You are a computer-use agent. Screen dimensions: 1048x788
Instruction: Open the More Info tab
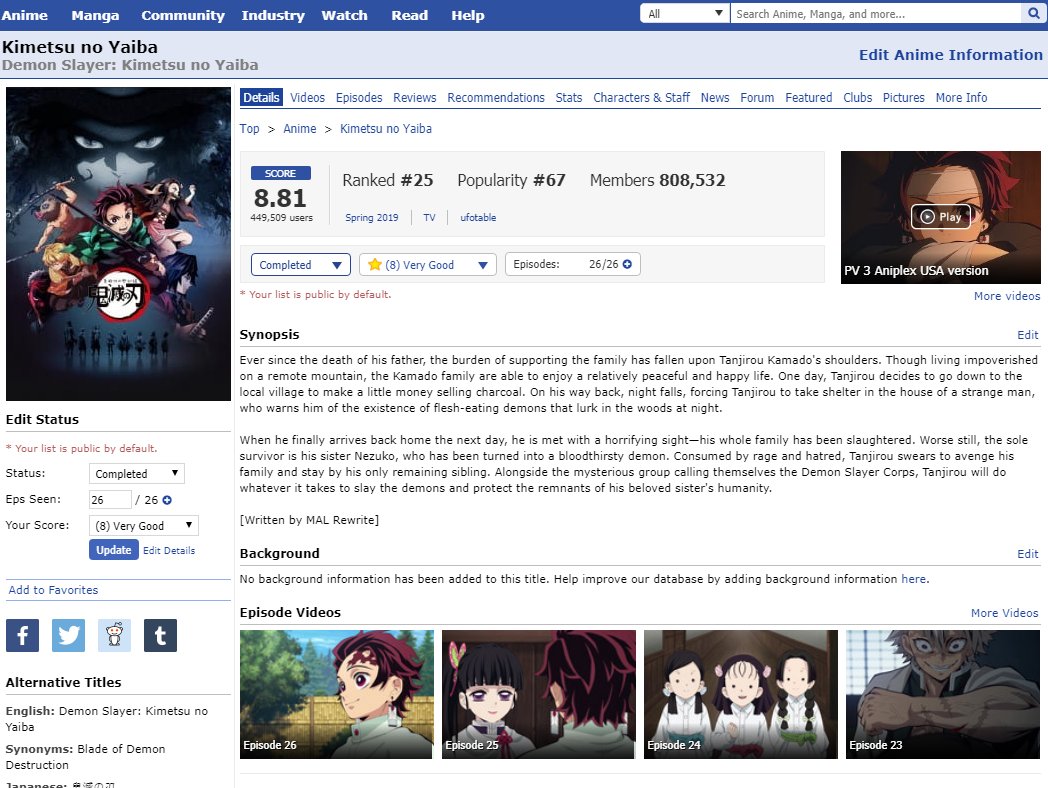click(x=961, y=98)
